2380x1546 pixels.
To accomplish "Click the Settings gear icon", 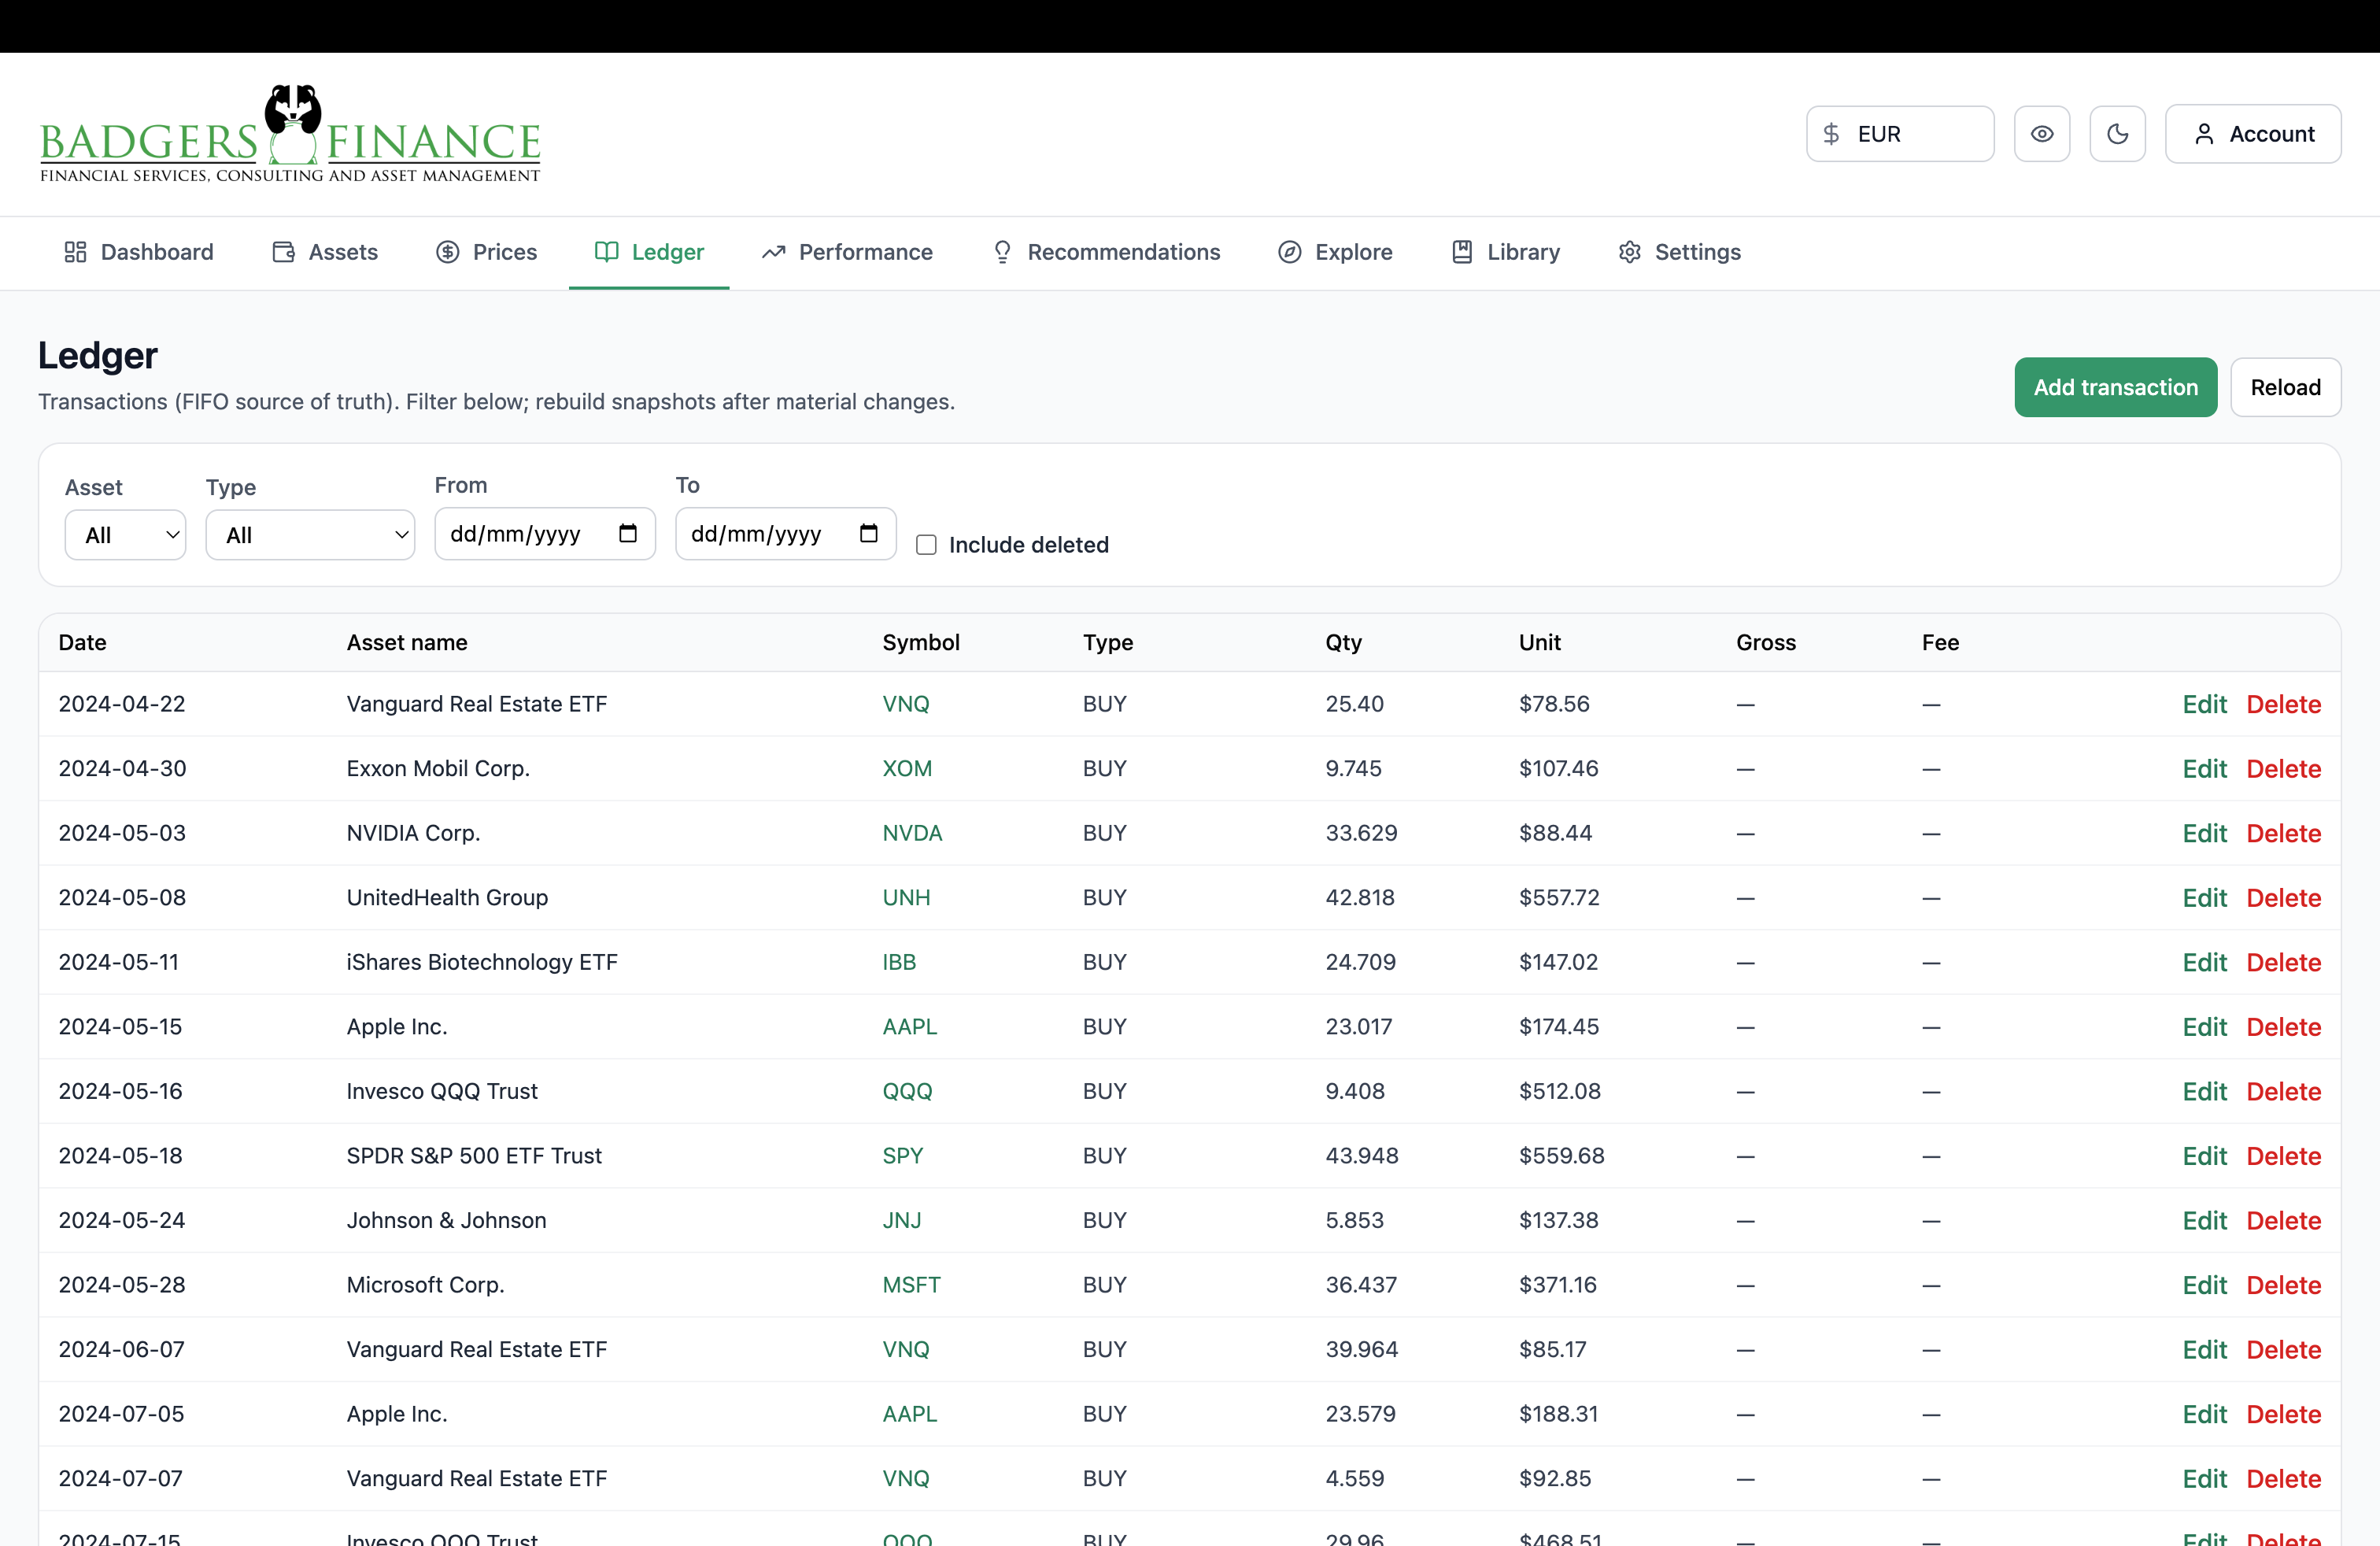I will (1630, 252).
